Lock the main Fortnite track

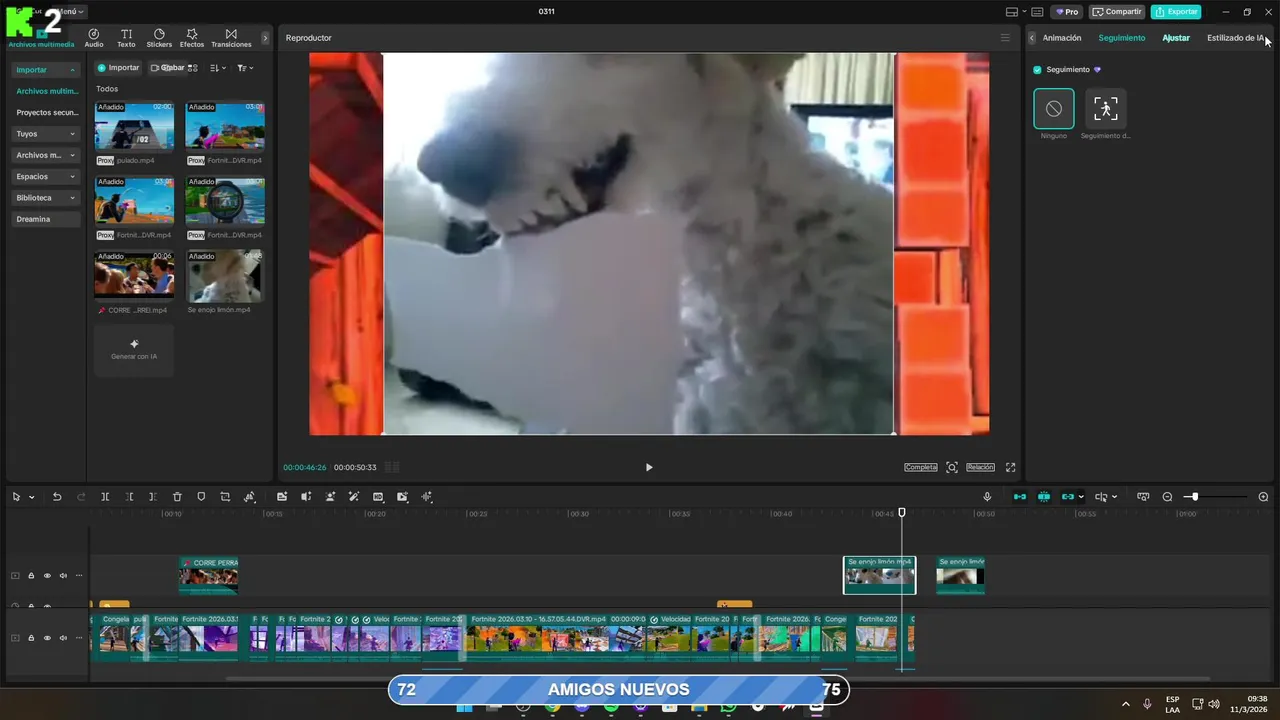(31, 638)
